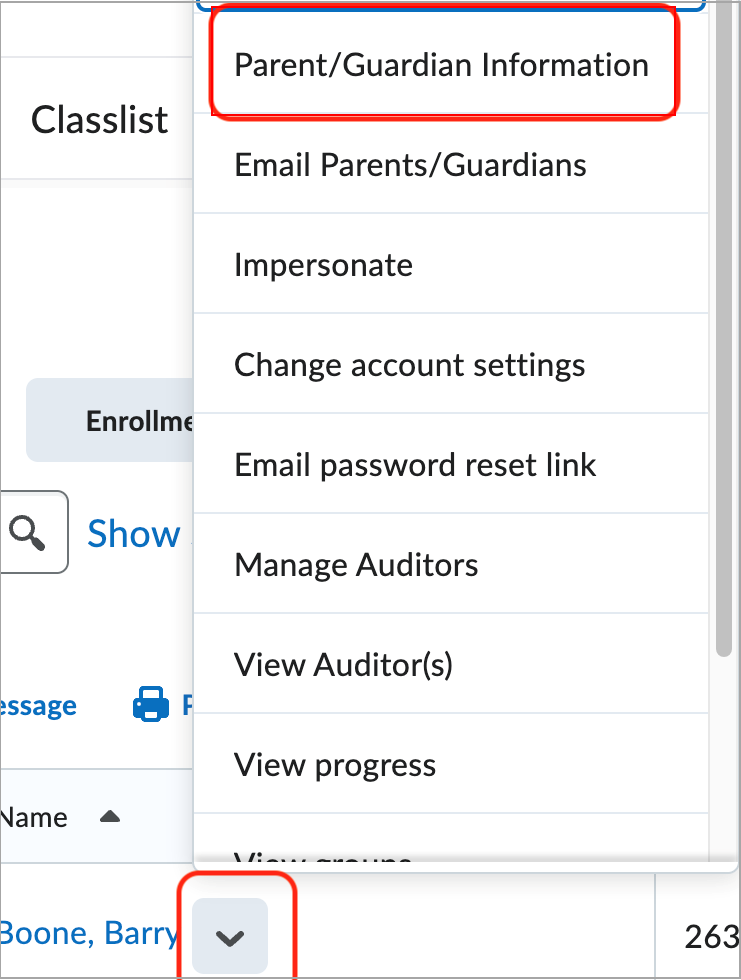Switch to the Enrollment tab
This screenshot has height=980, width=741.
(x=138, y=421)
